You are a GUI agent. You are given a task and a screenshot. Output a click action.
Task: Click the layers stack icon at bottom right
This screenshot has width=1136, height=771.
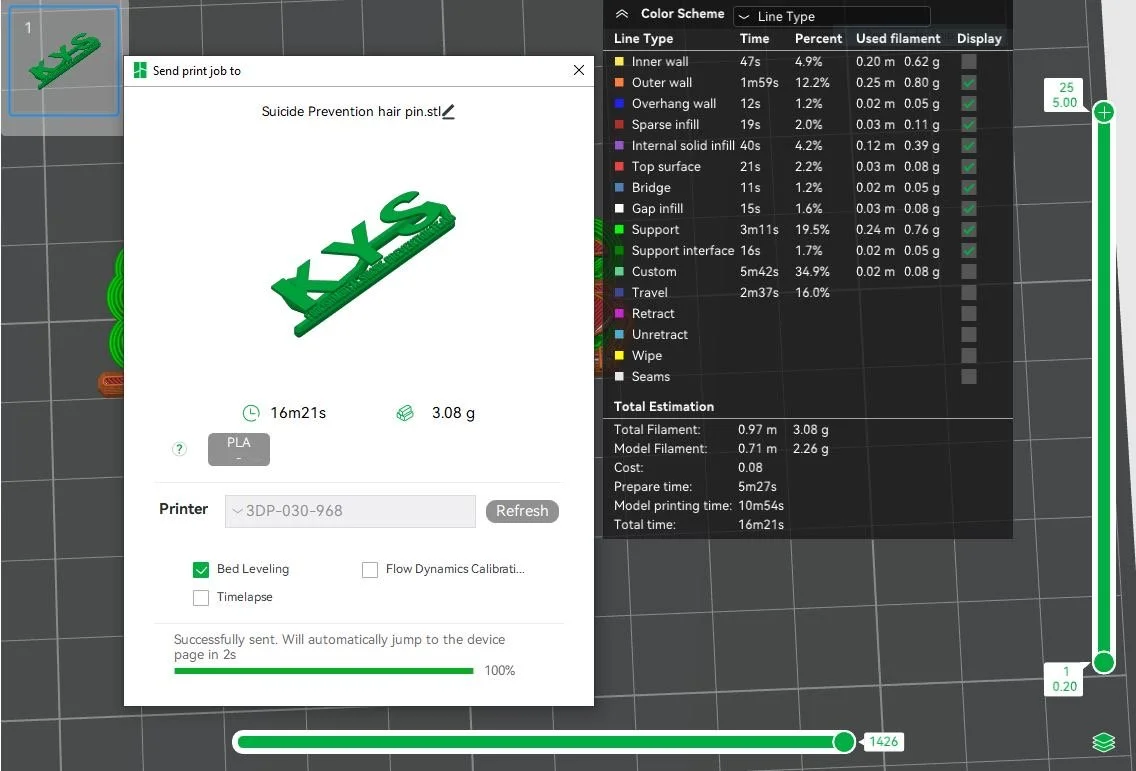tap(1103, 743)
